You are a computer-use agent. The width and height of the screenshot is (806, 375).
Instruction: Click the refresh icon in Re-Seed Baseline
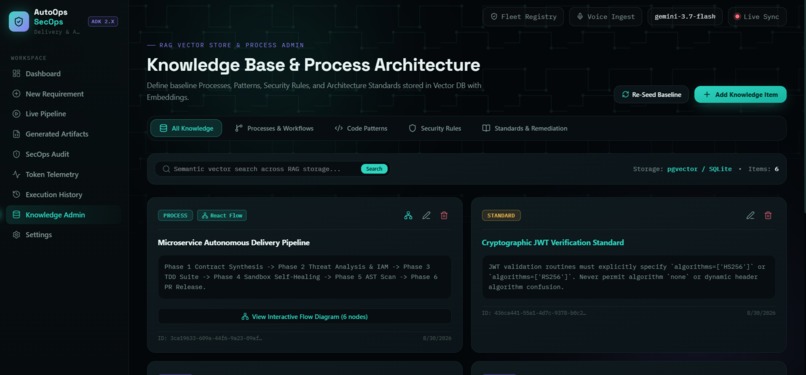click(626, 95)
